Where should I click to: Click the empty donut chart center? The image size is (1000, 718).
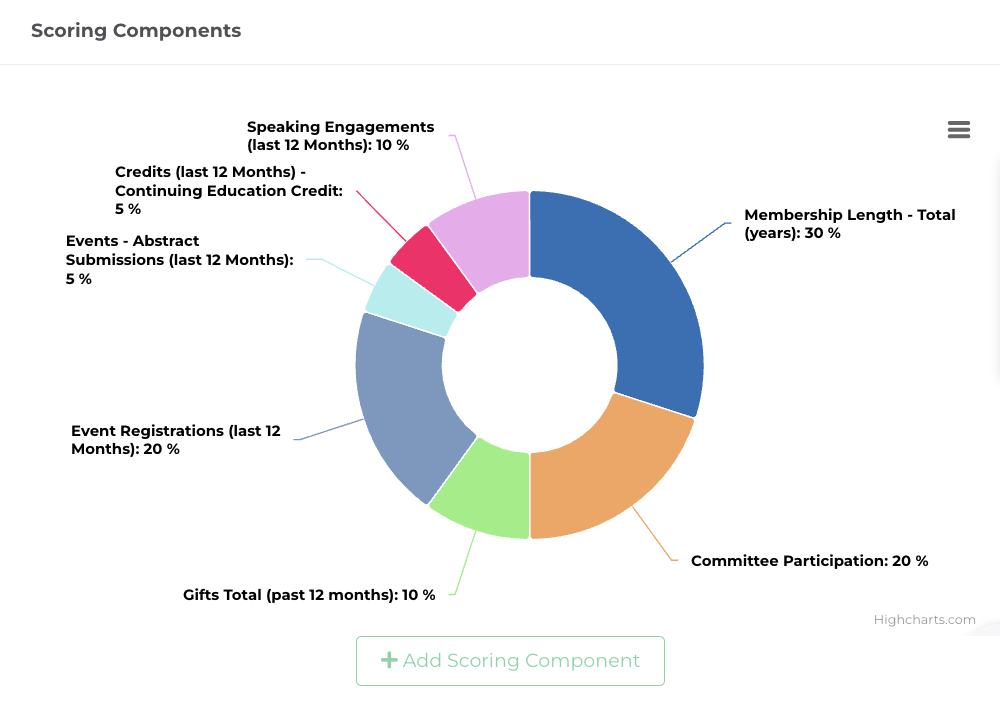[x=528, y=363]
